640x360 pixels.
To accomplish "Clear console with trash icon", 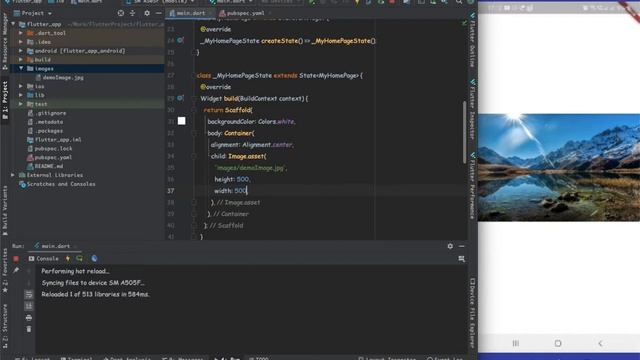I will 29,329.
